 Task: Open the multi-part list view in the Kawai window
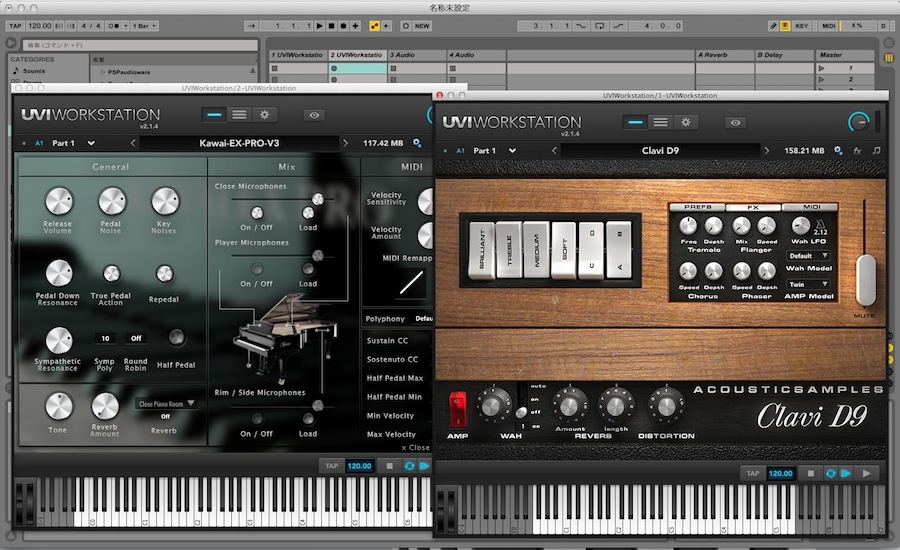(x=239, y=115)
